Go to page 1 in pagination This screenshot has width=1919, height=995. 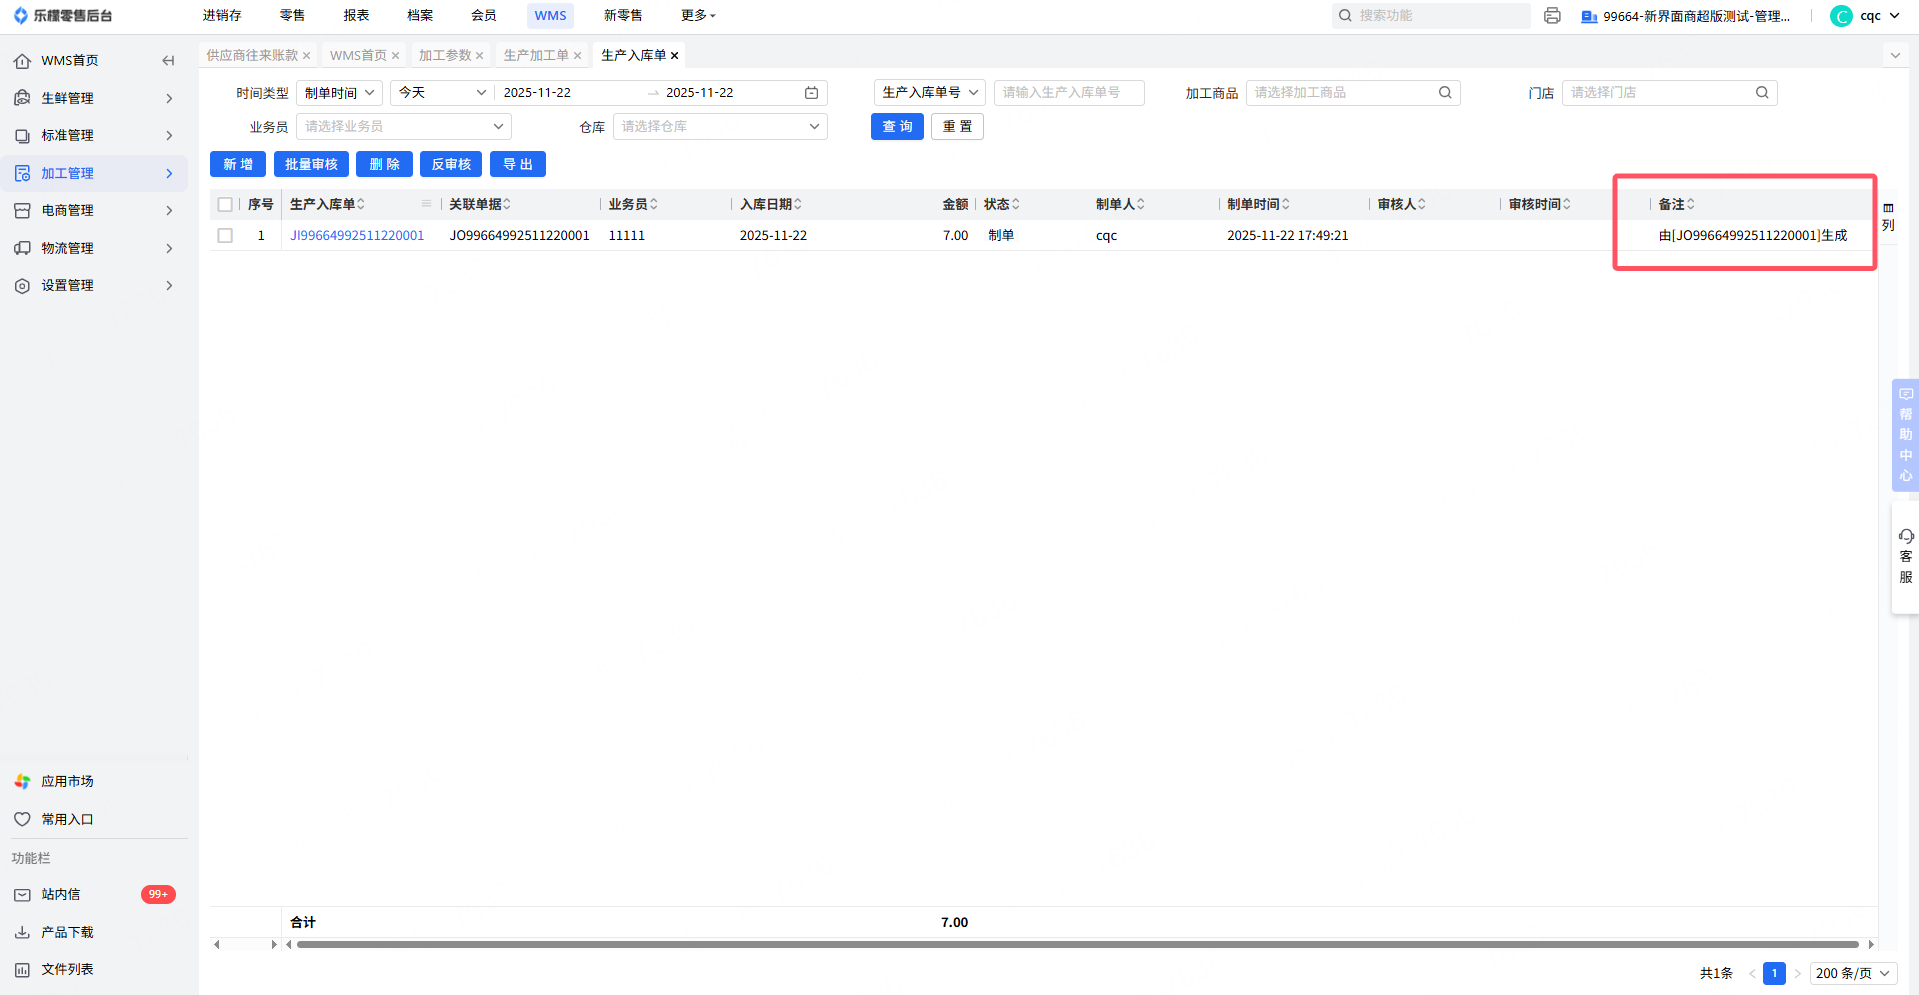[x=1774, y=974]
